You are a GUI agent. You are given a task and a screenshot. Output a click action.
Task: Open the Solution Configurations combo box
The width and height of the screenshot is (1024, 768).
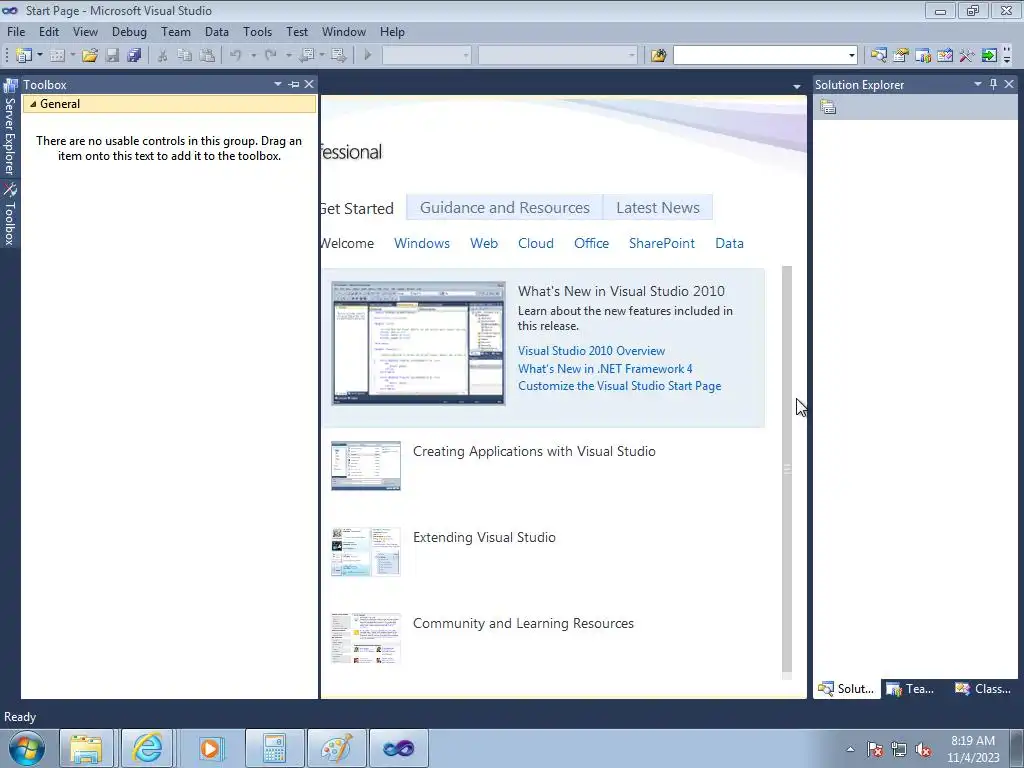tap(426, 56)
